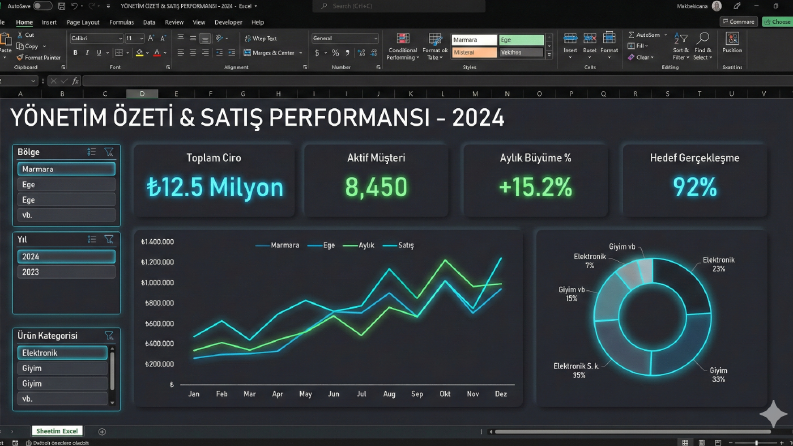Click the Paste clipboard icon
The width and height of the screenshot is (793, 446).
[x=6, y=40]
